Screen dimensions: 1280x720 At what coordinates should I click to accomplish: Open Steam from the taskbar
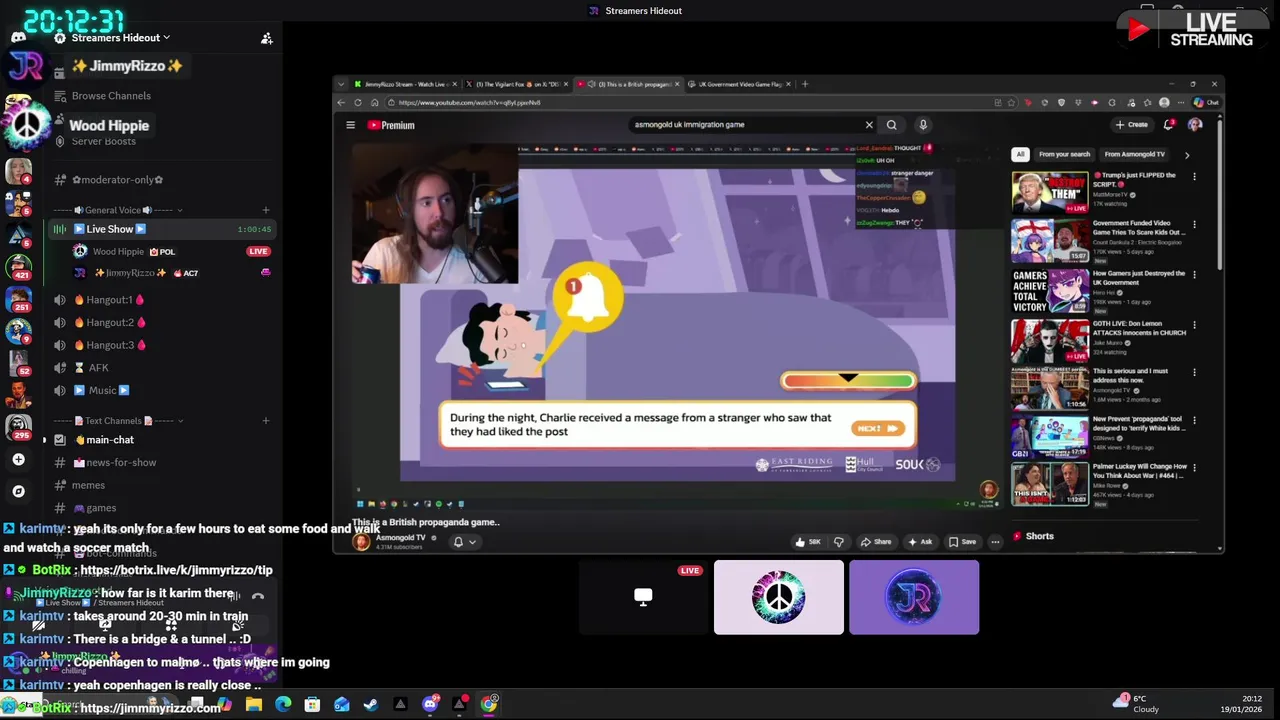pyautogui.click(x=370, y=704)
